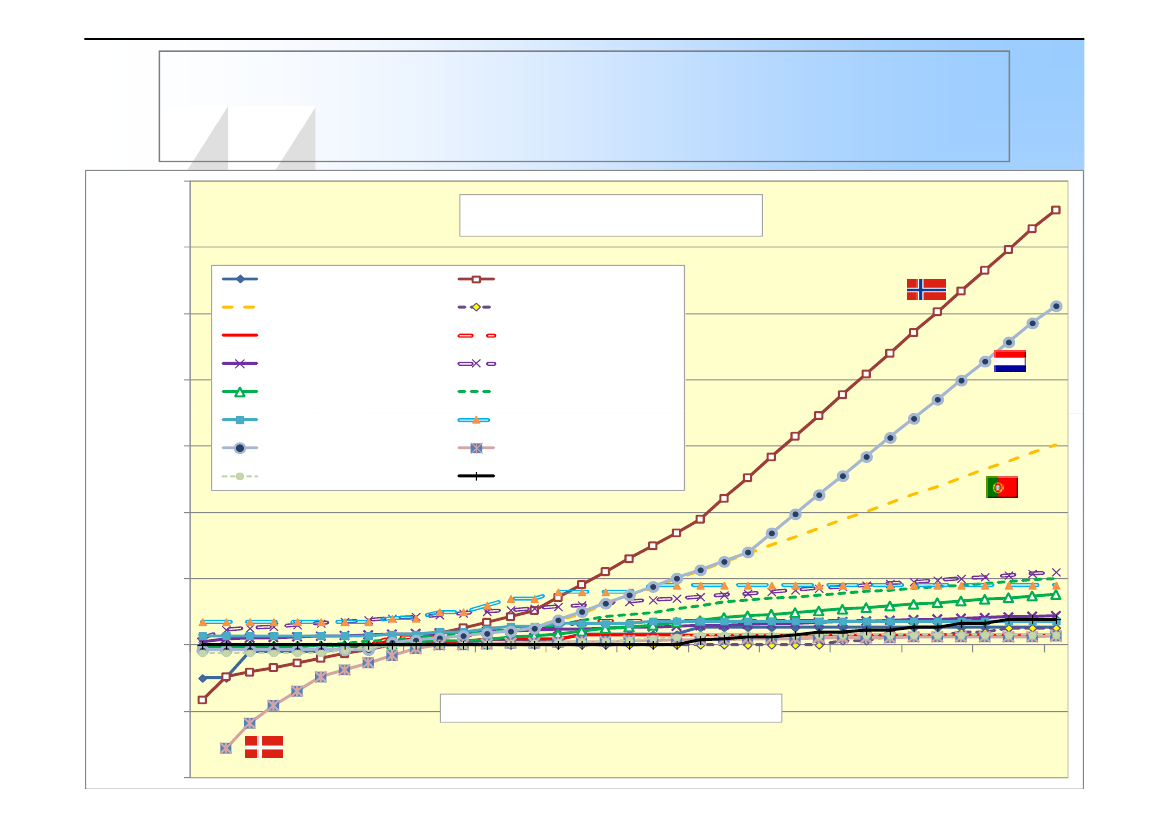The height and width of the screenshot is (827, 1169).
Task: Select the orange triangle legend marker
Action: [x=476, y=420]
